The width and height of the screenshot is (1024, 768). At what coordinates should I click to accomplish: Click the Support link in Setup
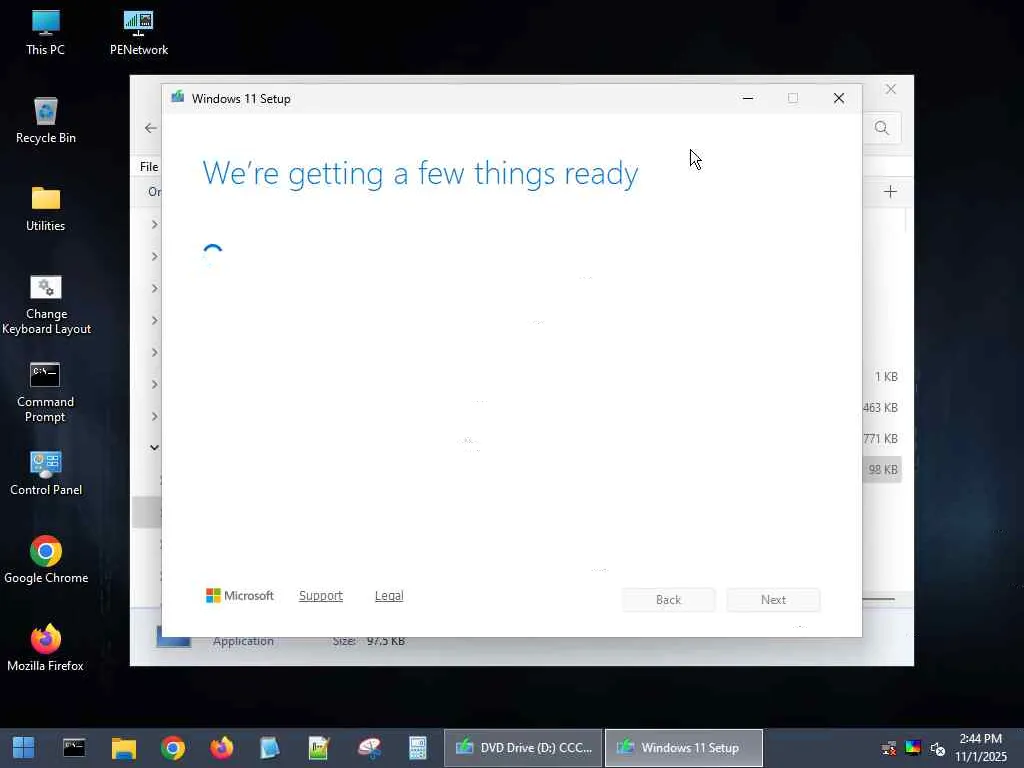[321, 596]
